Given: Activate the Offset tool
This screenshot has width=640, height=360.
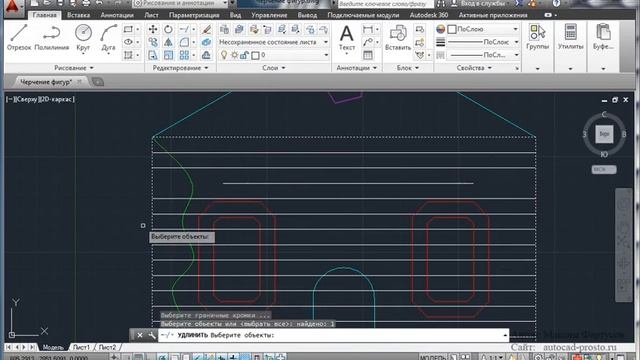Looking at the screenshot, I should point(207,55).
